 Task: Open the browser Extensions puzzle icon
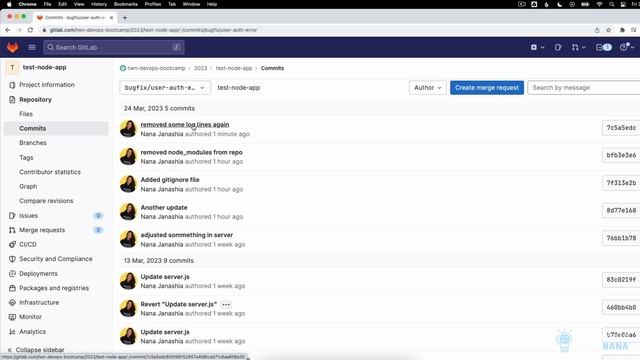click(622, 30)
